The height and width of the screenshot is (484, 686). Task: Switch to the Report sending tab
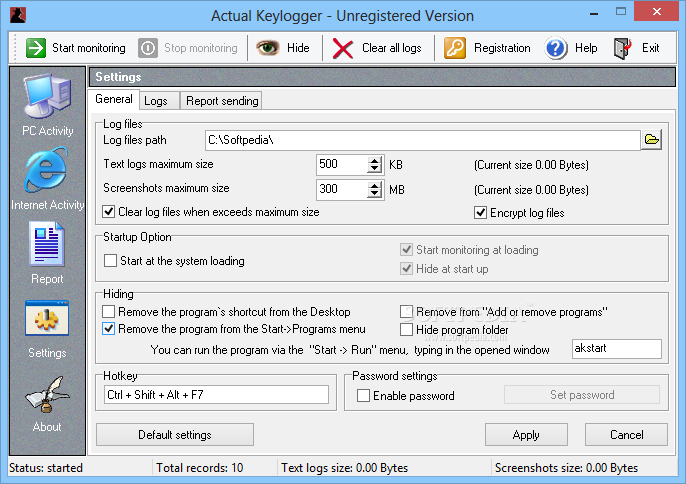pos(222,101)
